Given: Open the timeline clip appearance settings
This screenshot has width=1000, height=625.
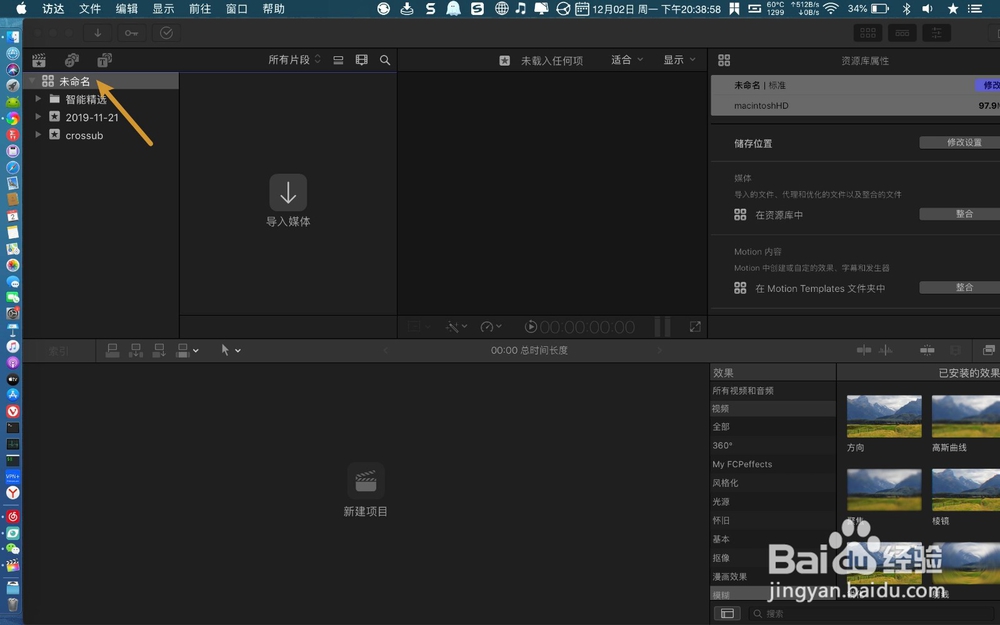Looking at the screenshot, I should pyautogui.click(x=989, y=350).
